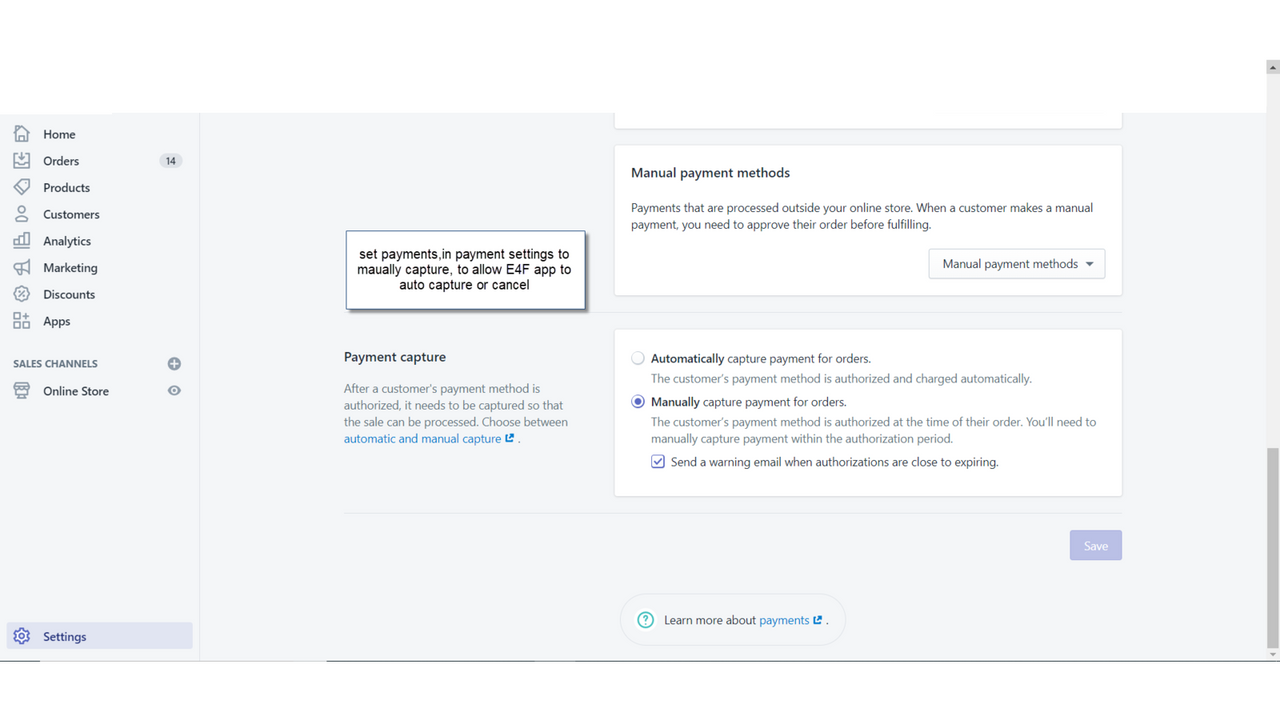Select Automatically capture payment for orders
The width and height of the screenshot is (1280, 720).
[x=638, y=357]
